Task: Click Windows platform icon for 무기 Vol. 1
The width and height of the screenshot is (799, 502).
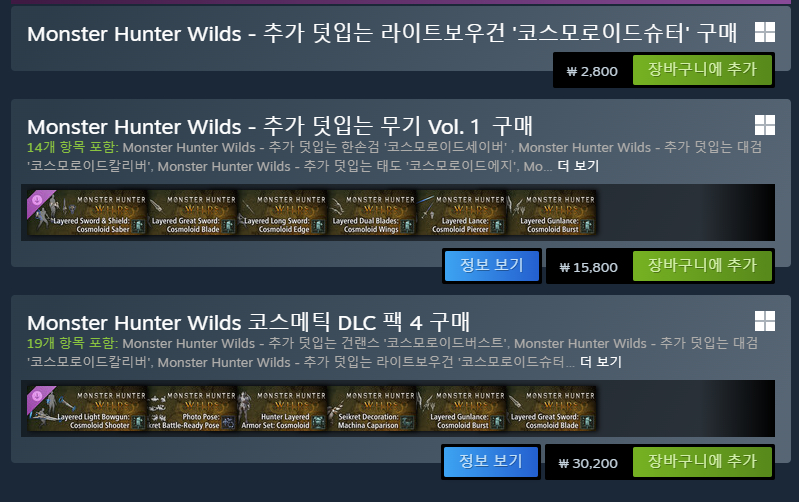Action: click(765, 125)
